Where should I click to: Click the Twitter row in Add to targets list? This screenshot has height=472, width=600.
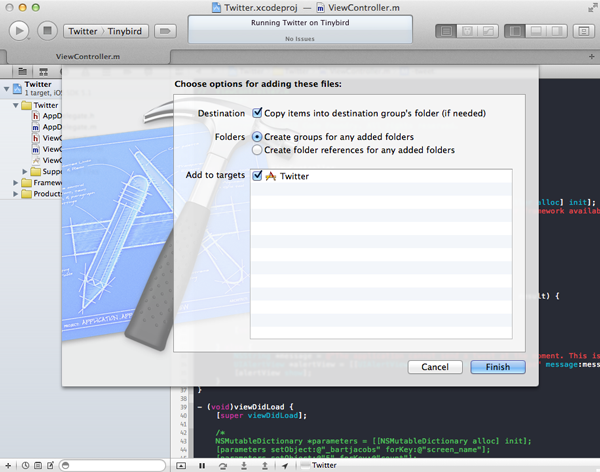pos(381,176)
